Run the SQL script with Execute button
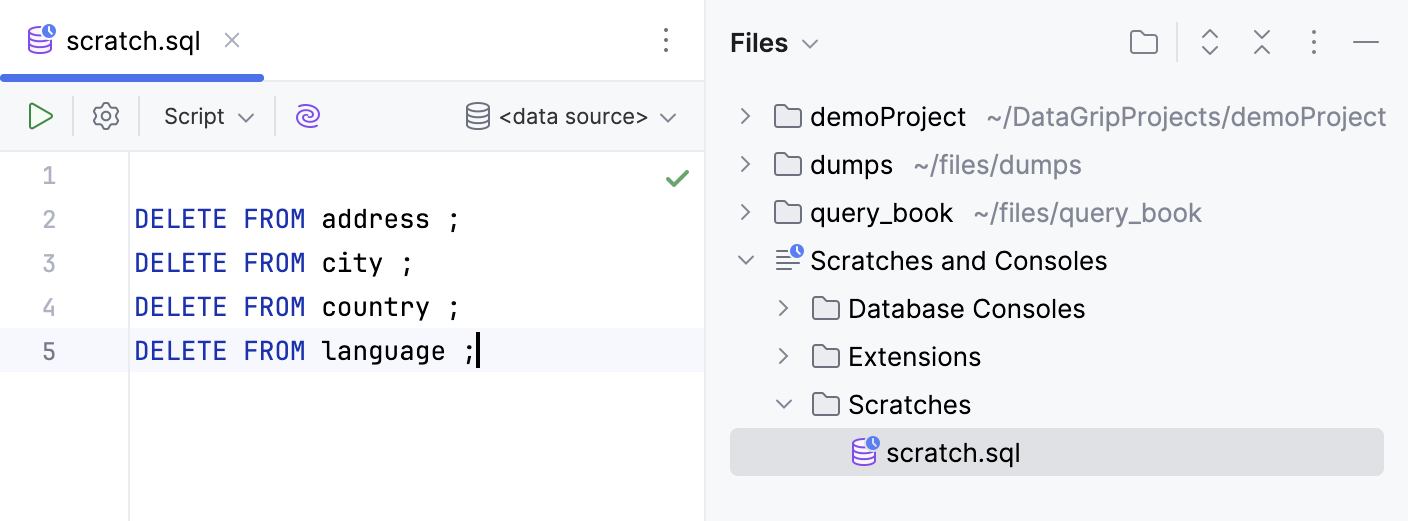 [x=40, y=117]
